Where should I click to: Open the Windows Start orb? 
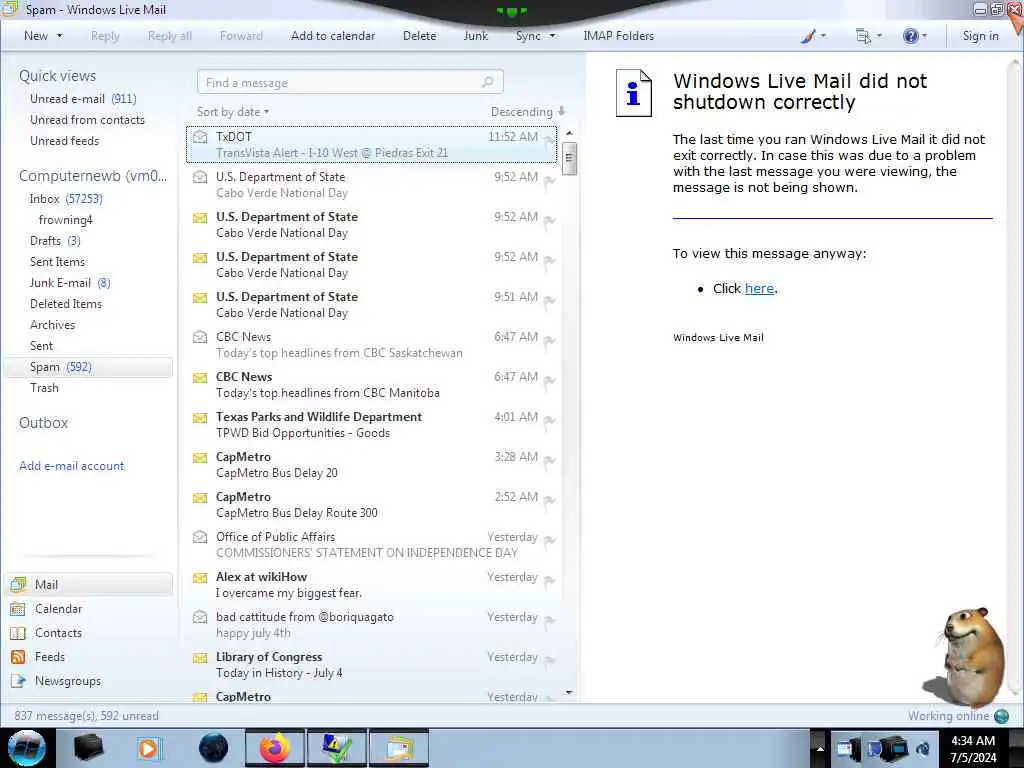[27, 748]
